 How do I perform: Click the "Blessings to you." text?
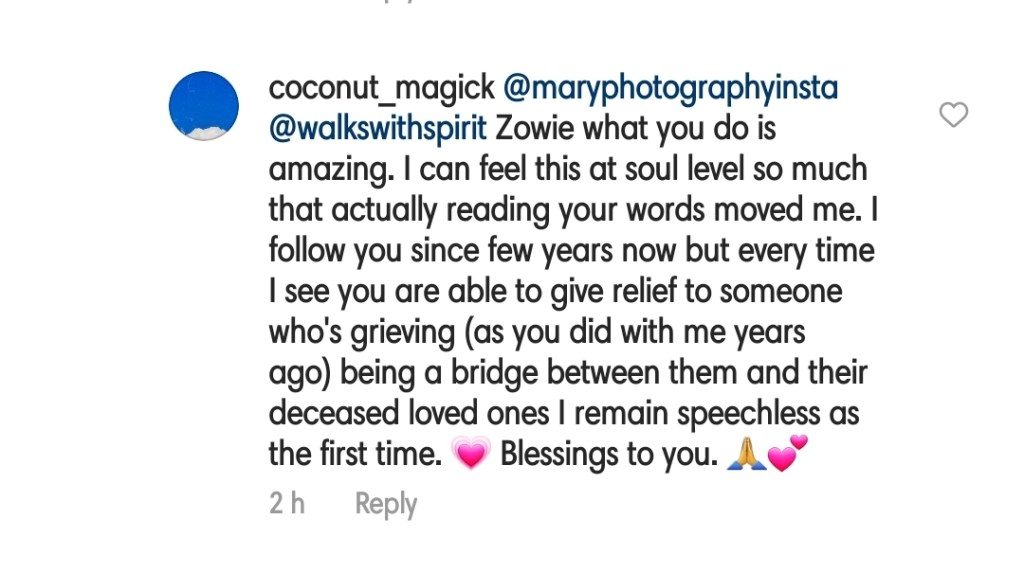point(609,456)
